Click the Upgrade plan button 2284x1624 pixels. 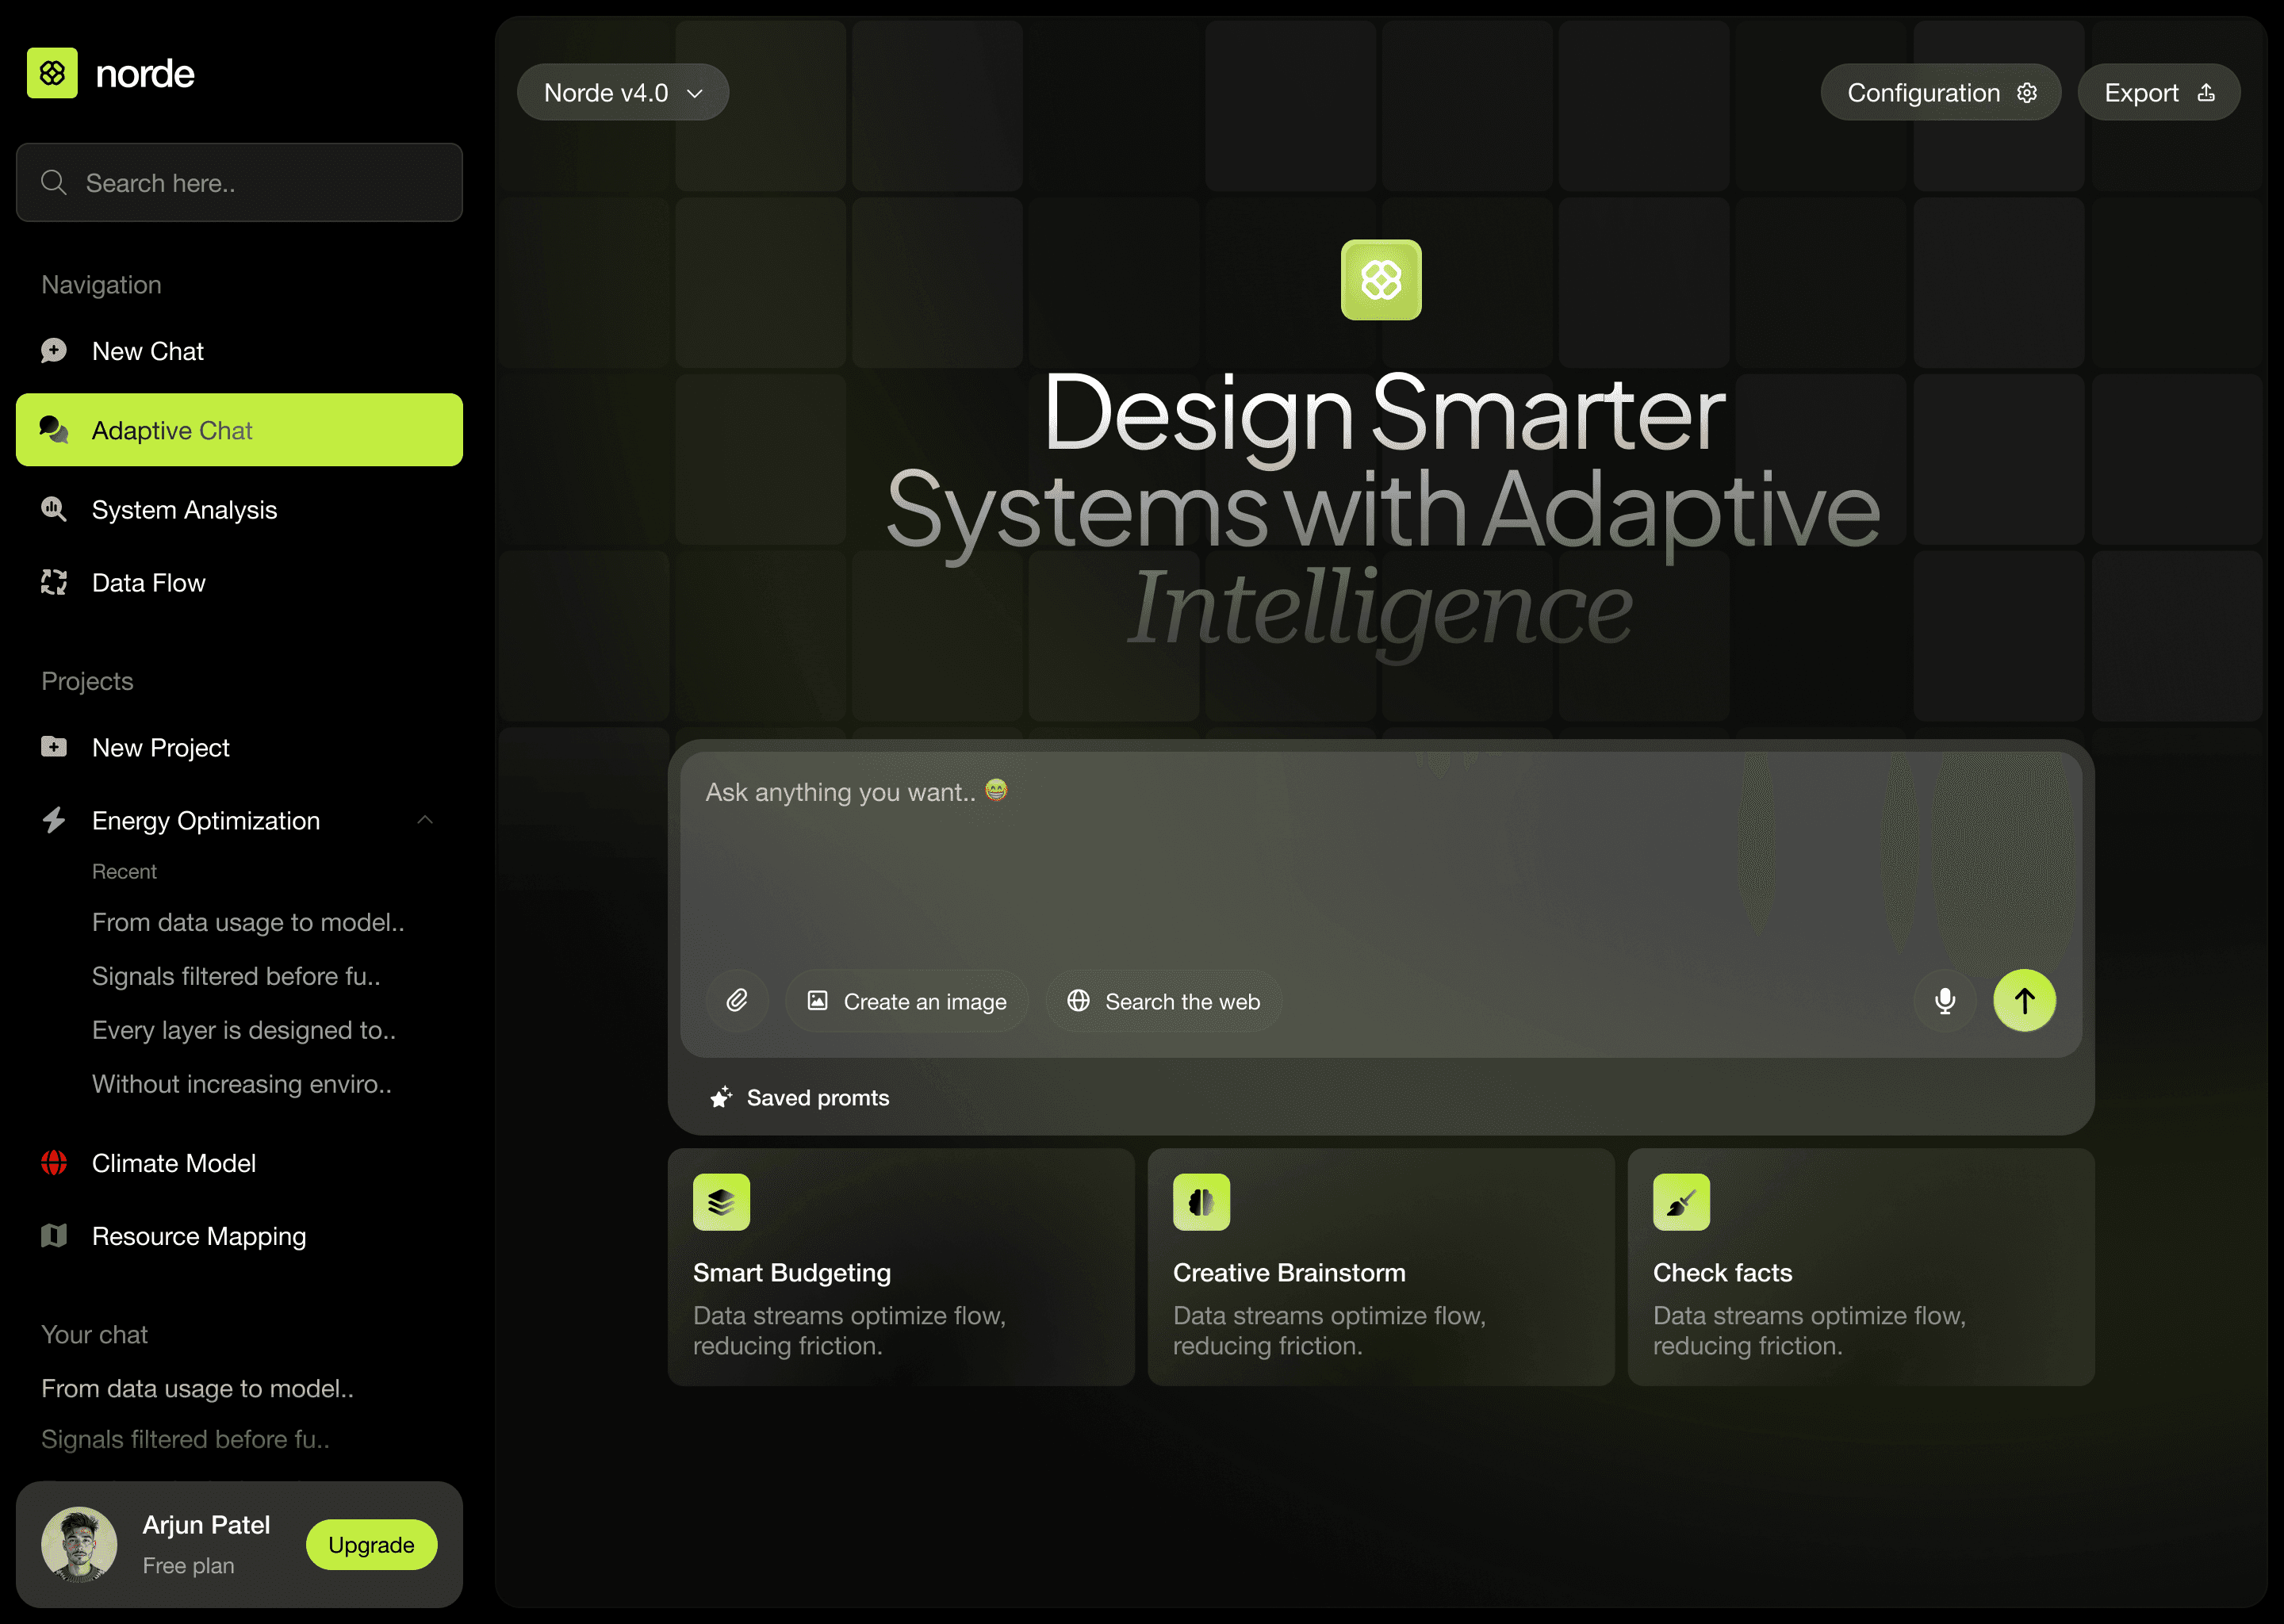pos(371,1545)
